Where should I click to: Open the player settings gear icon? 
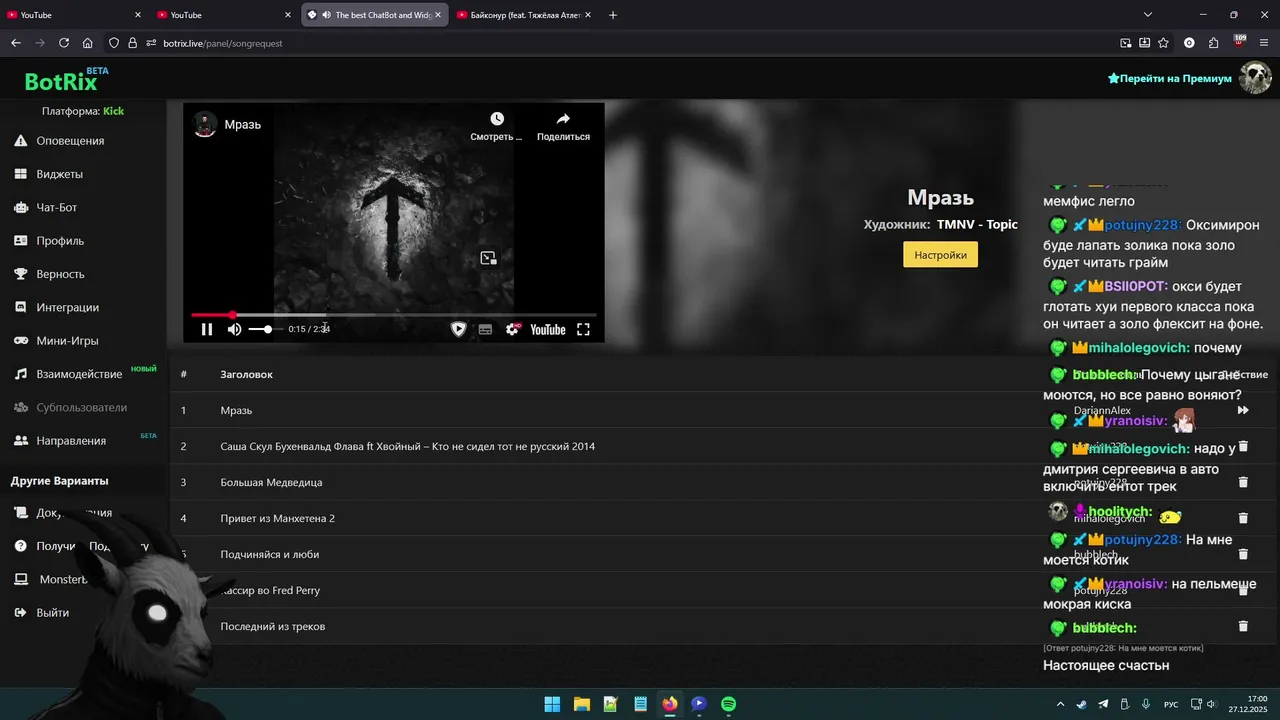tap(513, 329)
